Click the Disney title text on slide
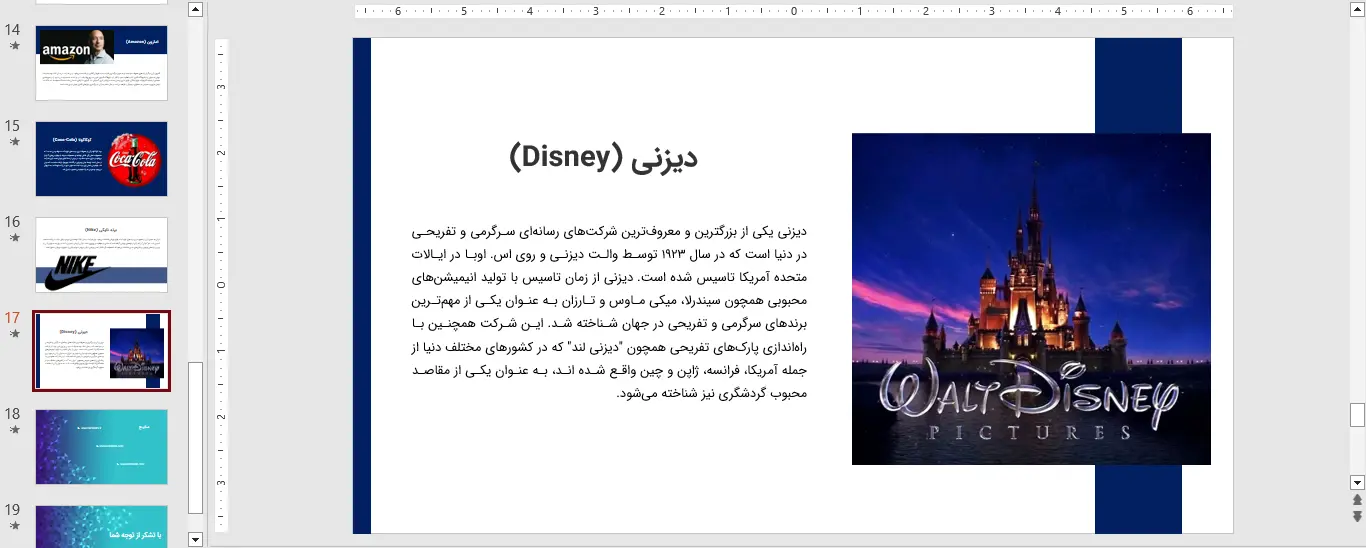 point(603,157)
